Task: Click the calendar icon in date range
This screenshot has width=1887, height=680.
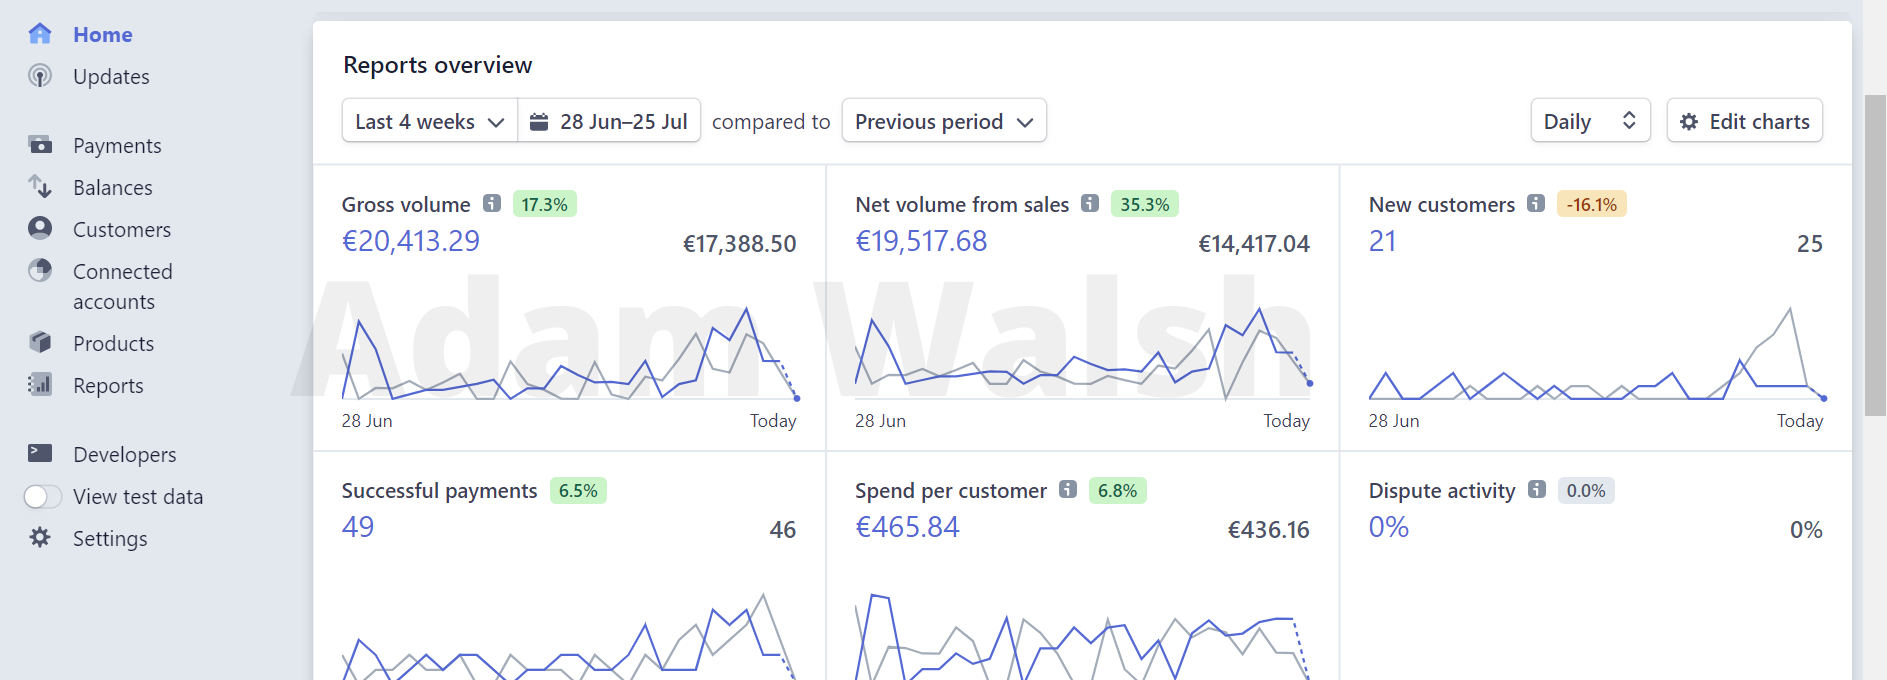Action: click(x=539, y=121)
